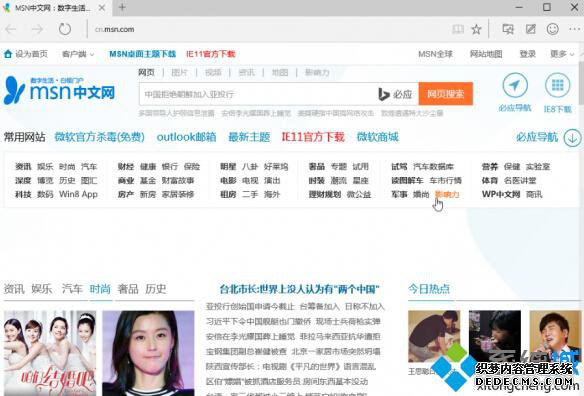The width and height of the screenshot is (584, 396).
Task: Open new tab with plus button
Action: (x=122, y=7)
